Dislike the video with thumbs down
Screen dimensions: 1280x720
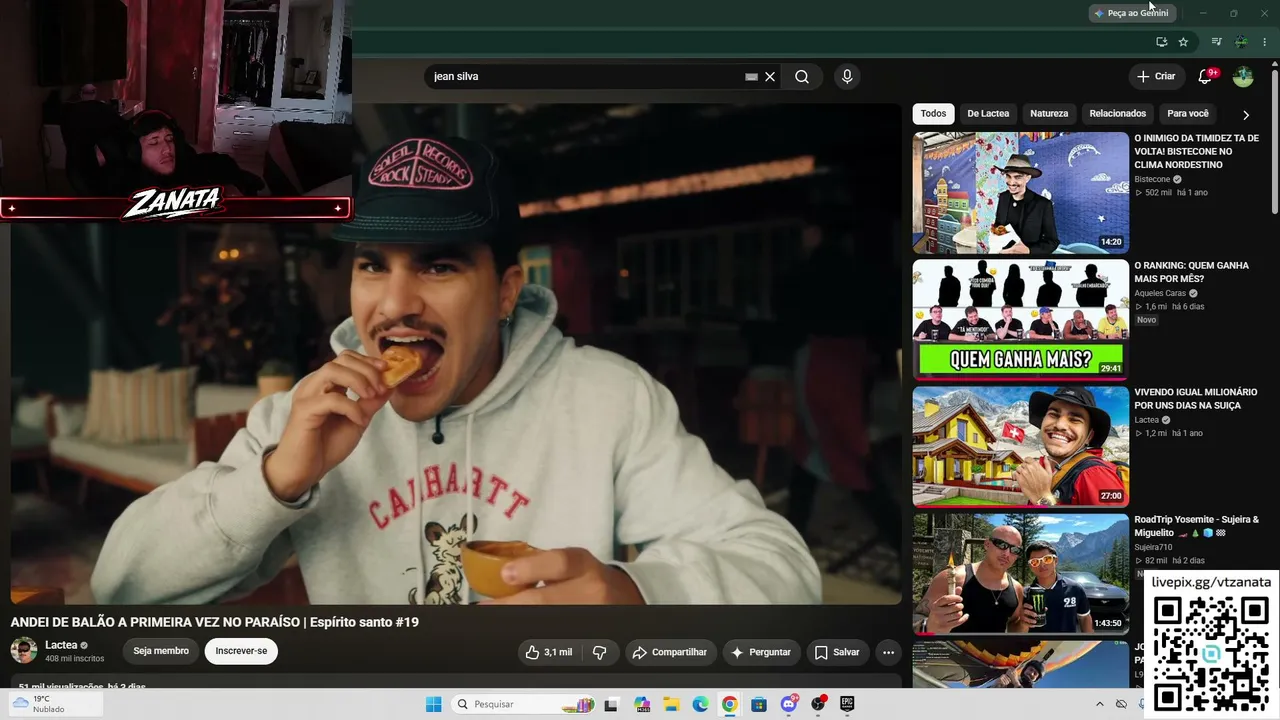(x=599, y=652)
